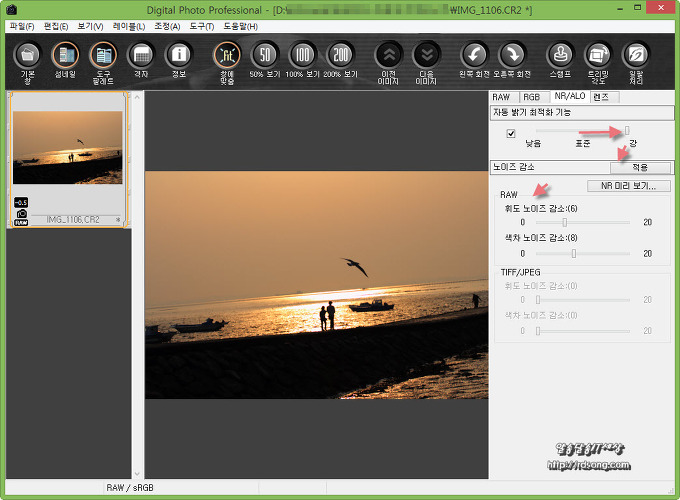Screen dimensions: 680x500
Task: Open the 스탬프 stamp tool
Action: (561, 57)
